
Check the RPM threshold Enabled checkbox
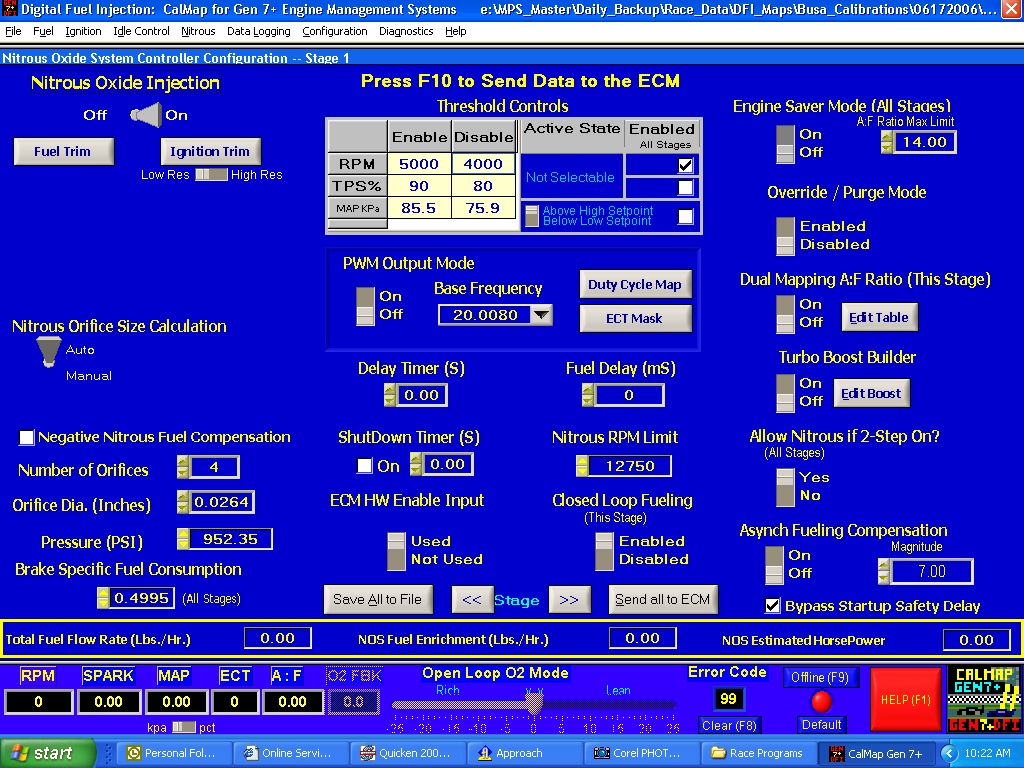pos(685,165)
